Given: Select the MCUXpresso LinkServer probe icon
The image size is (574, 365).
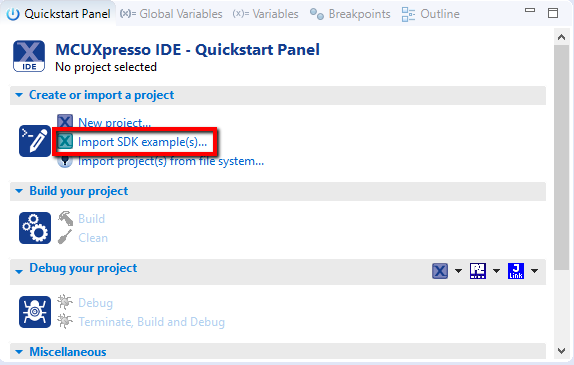Looking at the screenshot, I should click(440, 271).
